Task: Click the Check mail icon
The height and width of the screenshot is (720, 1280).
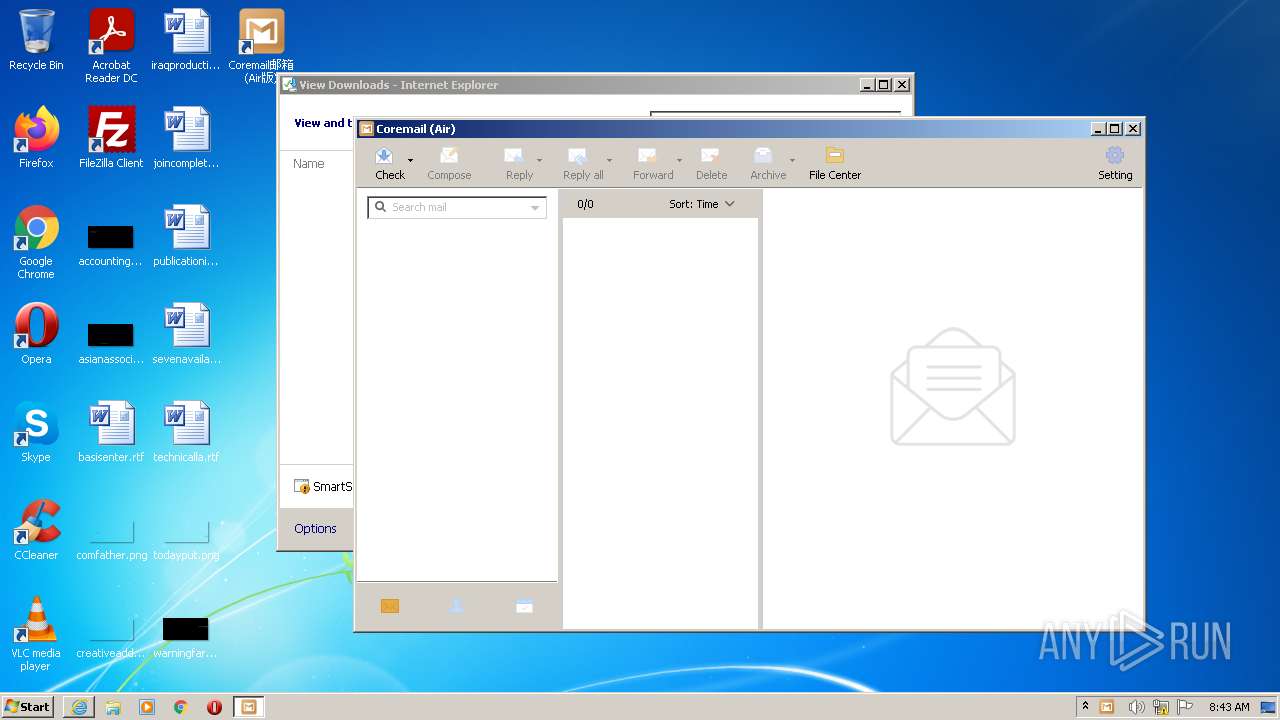Action: point(384,156)
